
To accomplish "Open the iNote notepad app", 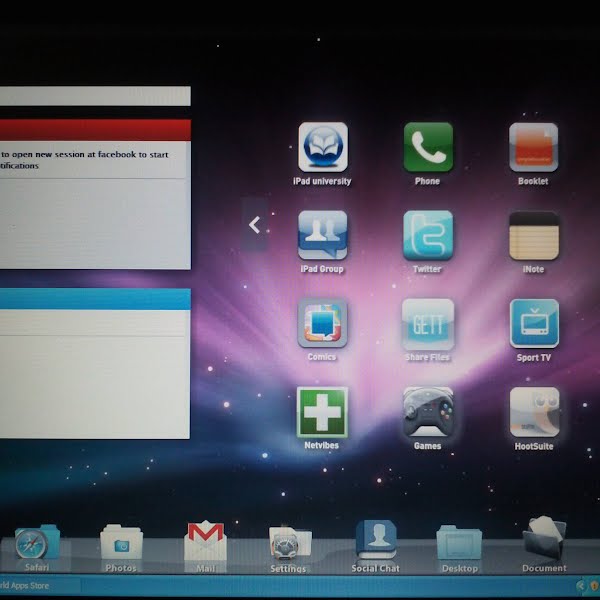I will pos(533,236).
